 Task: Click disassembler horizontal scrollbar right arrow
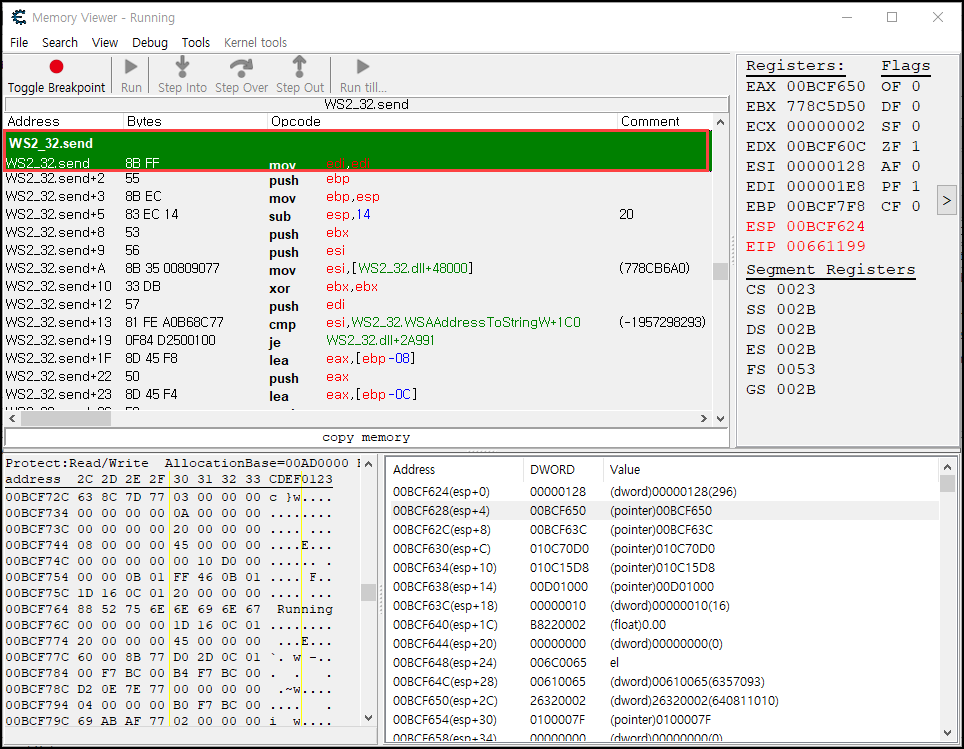(704, 419)
